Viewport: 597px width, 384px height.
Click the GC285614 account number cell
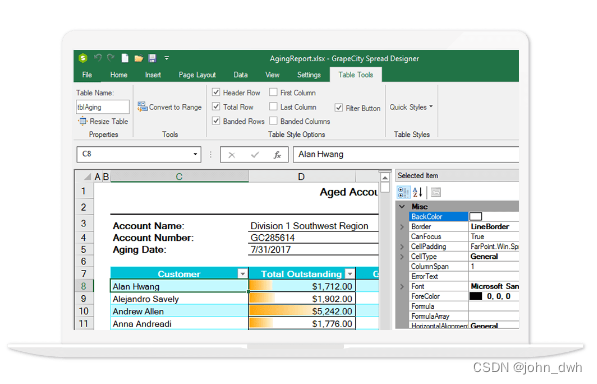point(313,238)
